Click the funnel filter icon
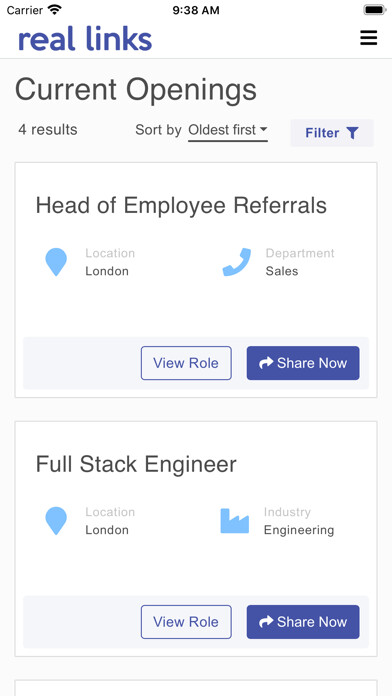392x696 pixels. coord(352,133)
